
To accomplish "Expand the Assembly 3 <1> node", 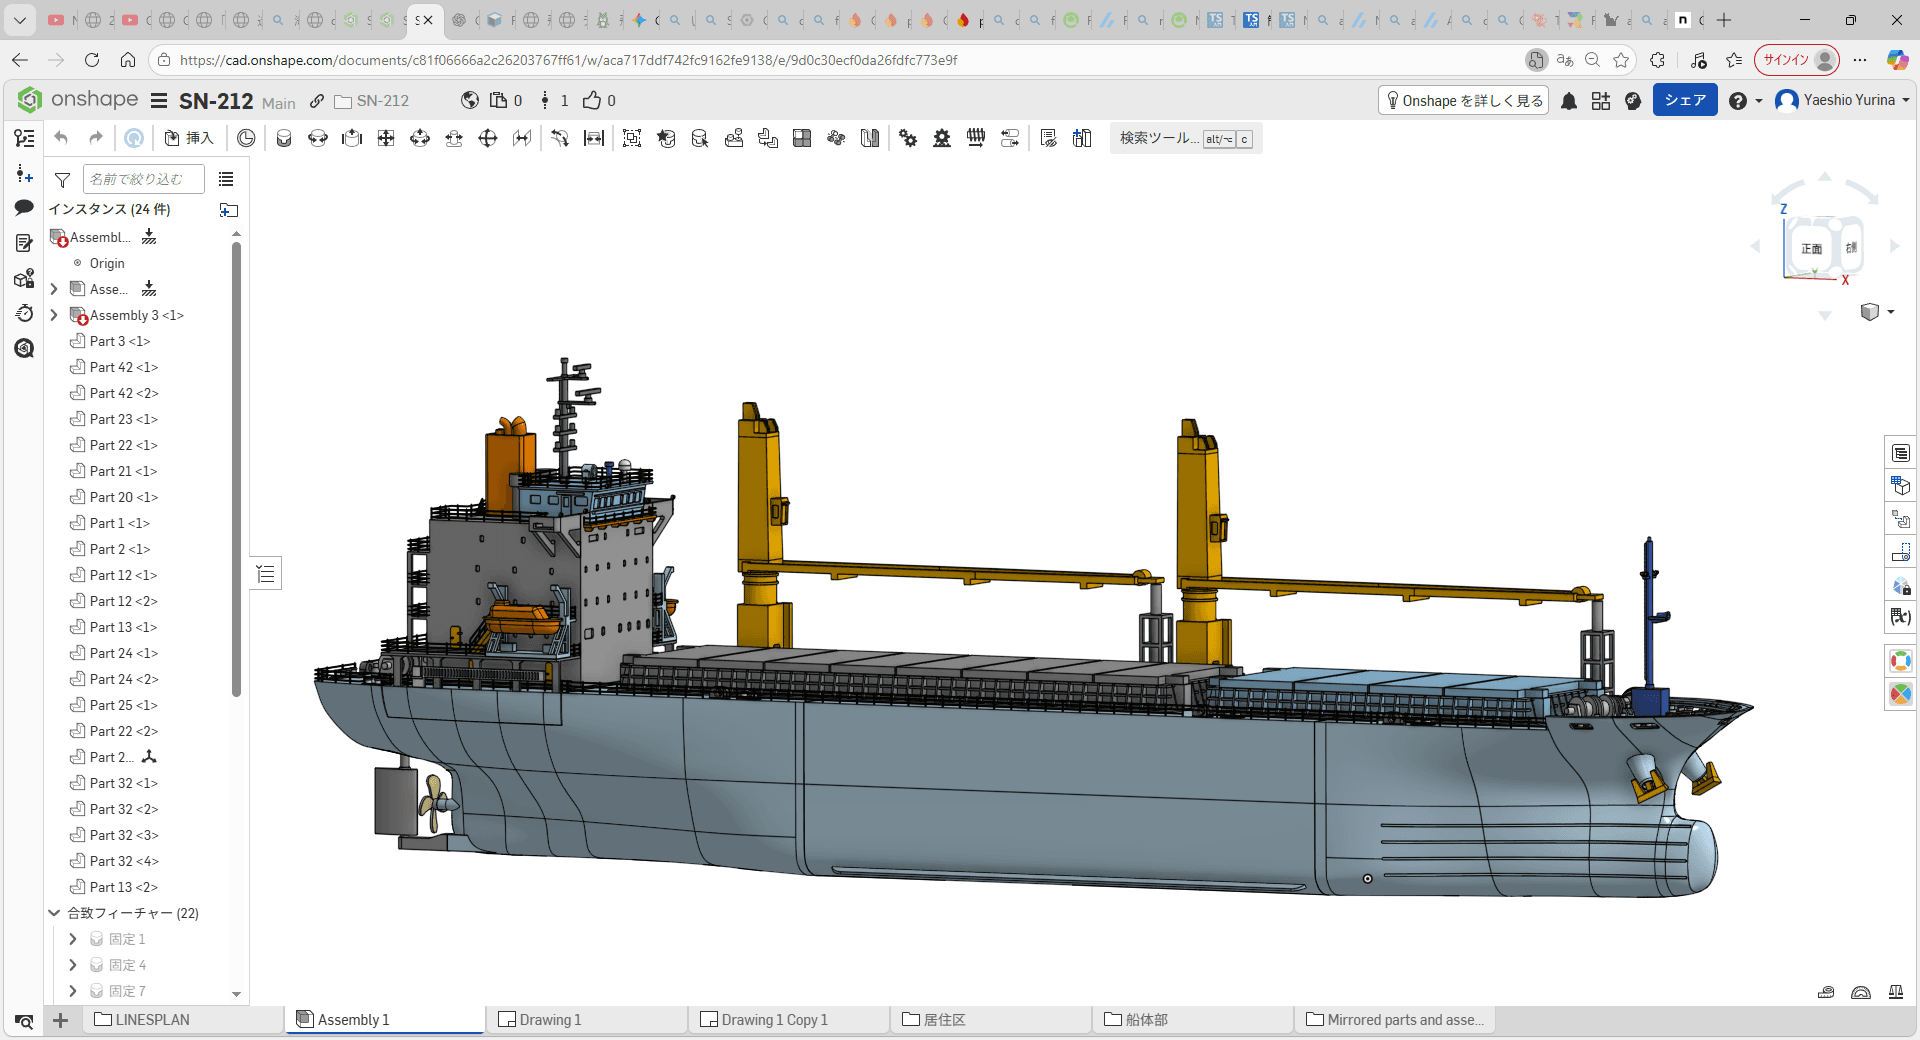I will (54, 315).
